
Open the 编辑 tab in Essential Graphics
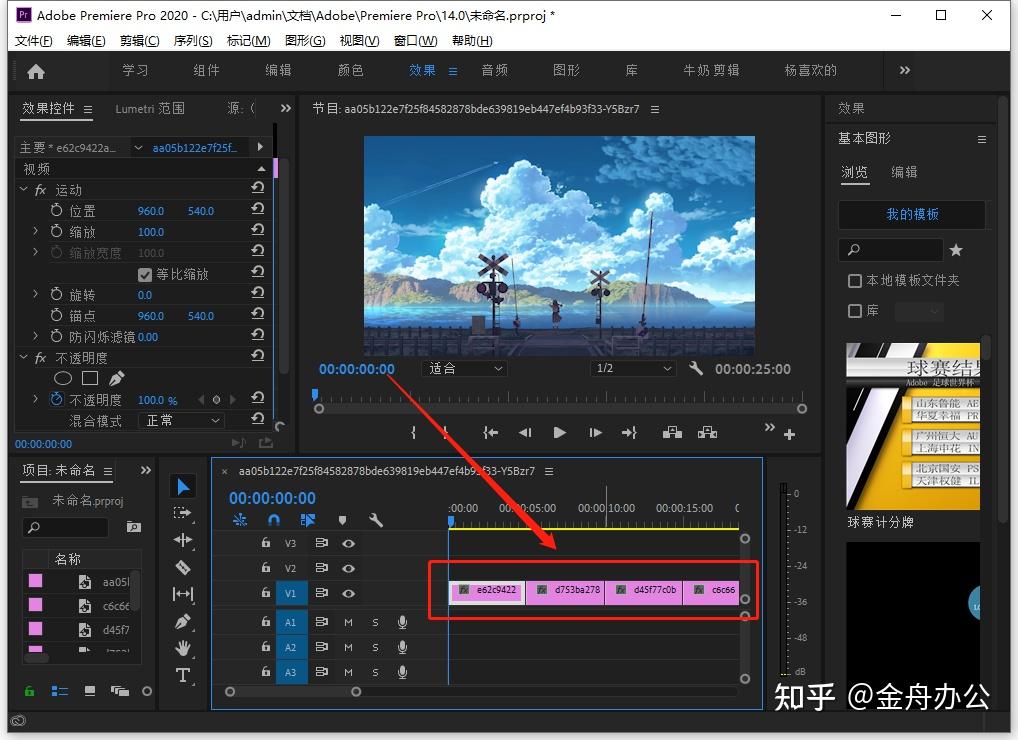(904, 172)
